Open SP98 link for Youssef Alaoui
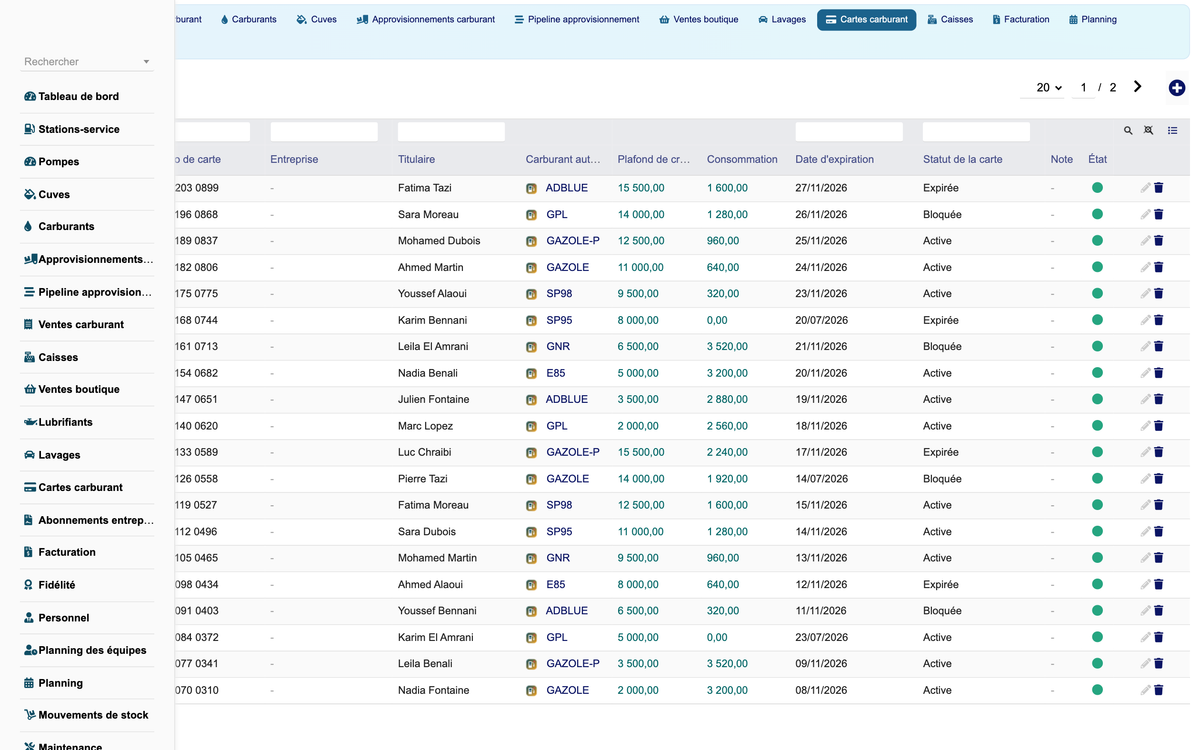The height and width of the screenshot is (750, 1200). click(559, 294)
